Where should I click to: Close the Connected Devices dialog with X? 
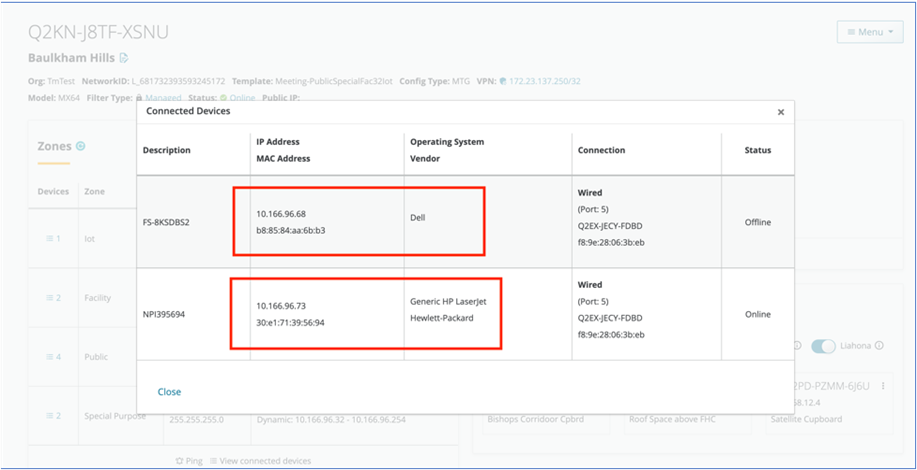(781, 112)
